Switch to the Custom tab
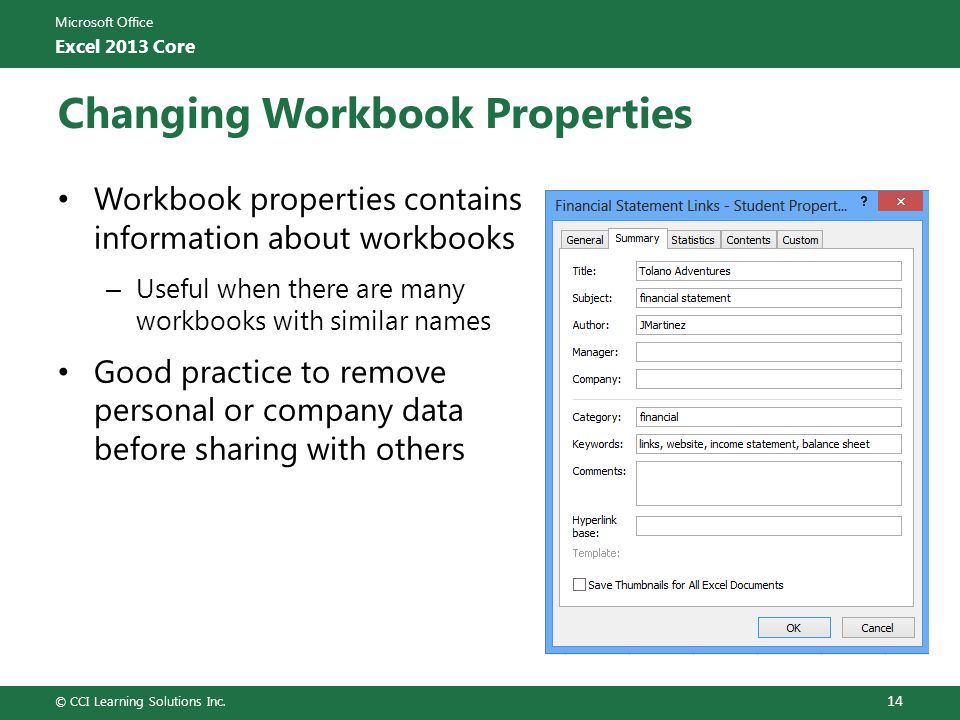960x720 pixels. pyautogui.click(x=800, y=240)
